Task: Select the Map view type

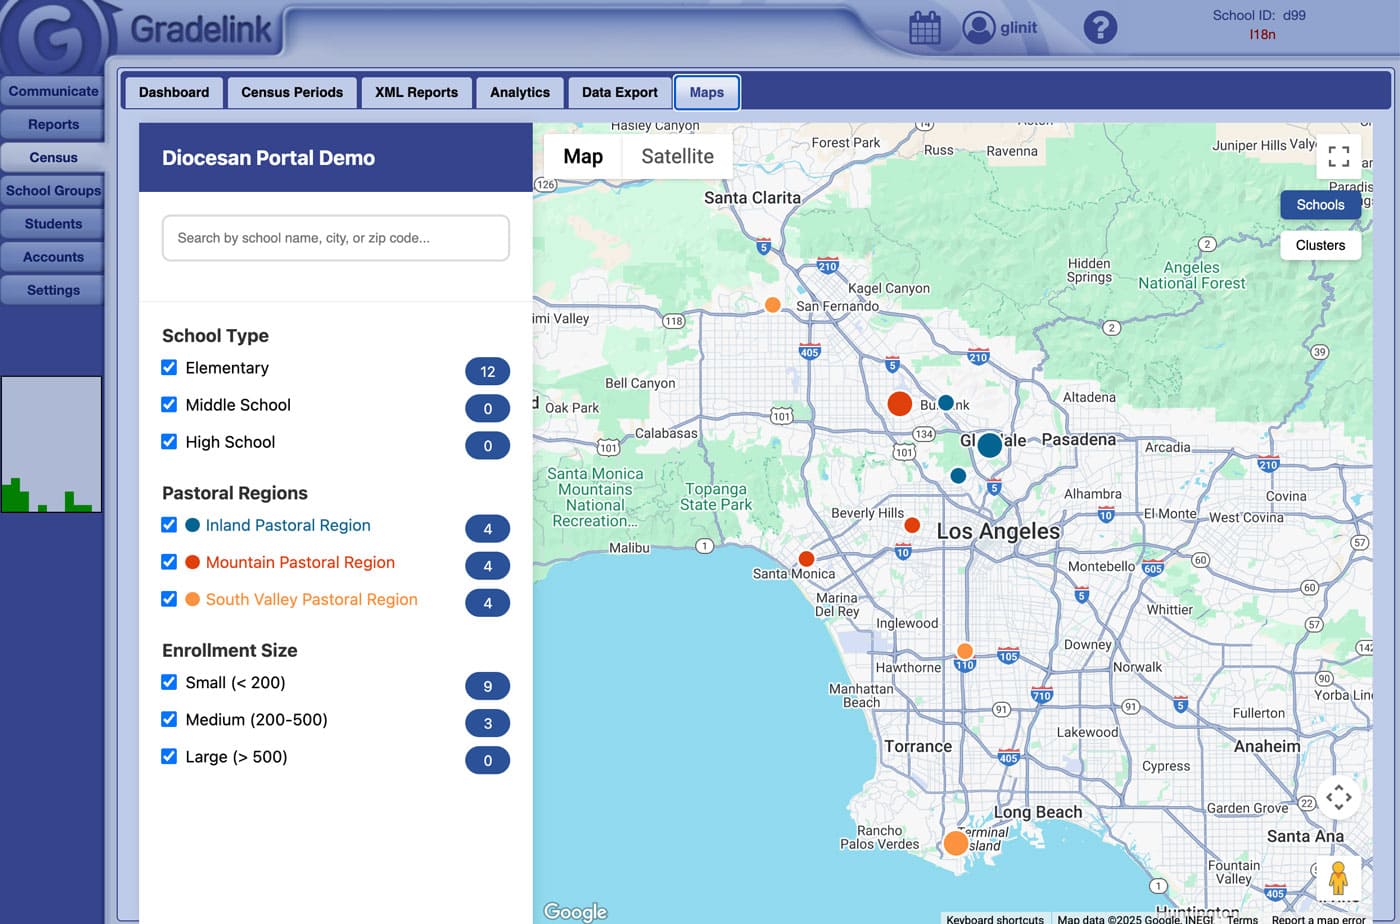Action: coord(583,156)
